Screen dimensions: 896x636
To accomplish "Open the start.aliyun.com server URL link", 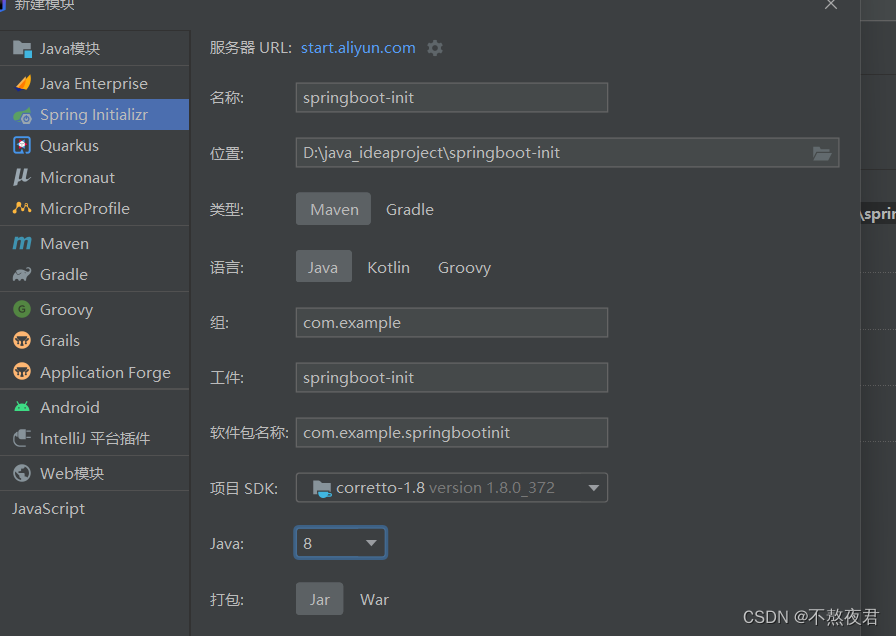I will coord(358,48).
